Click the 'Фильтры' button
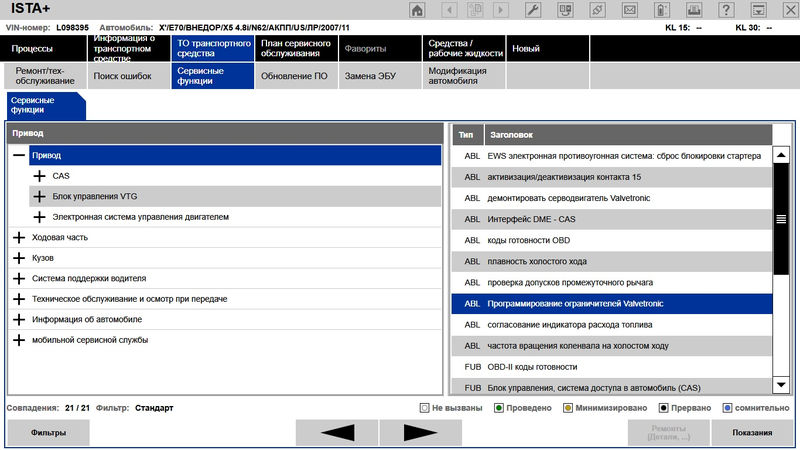This screenshot has height=450, width=800. point(48,433)
